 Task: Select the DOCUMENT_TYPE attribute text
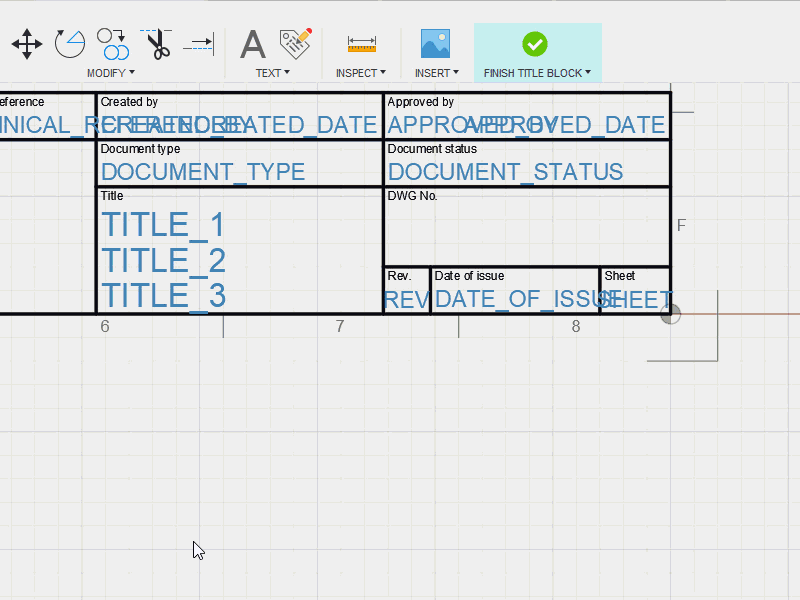pos(203,172)
